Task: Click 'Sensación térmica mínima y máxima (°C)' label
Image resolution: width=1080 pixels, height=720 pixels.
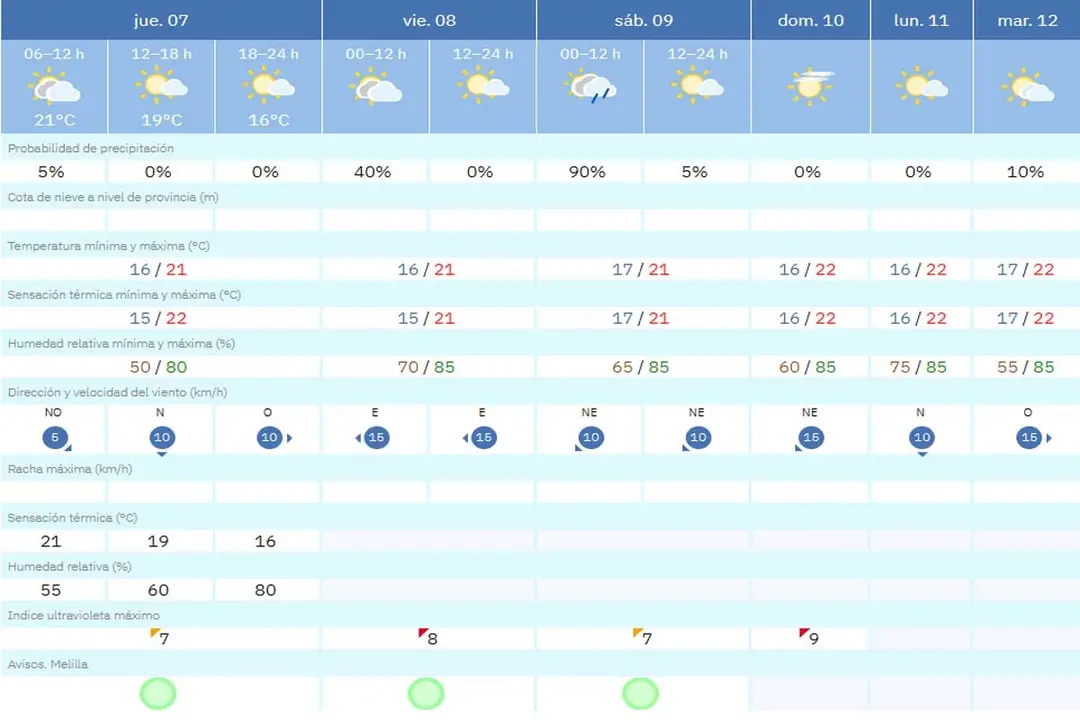Action: pos(124,295)
